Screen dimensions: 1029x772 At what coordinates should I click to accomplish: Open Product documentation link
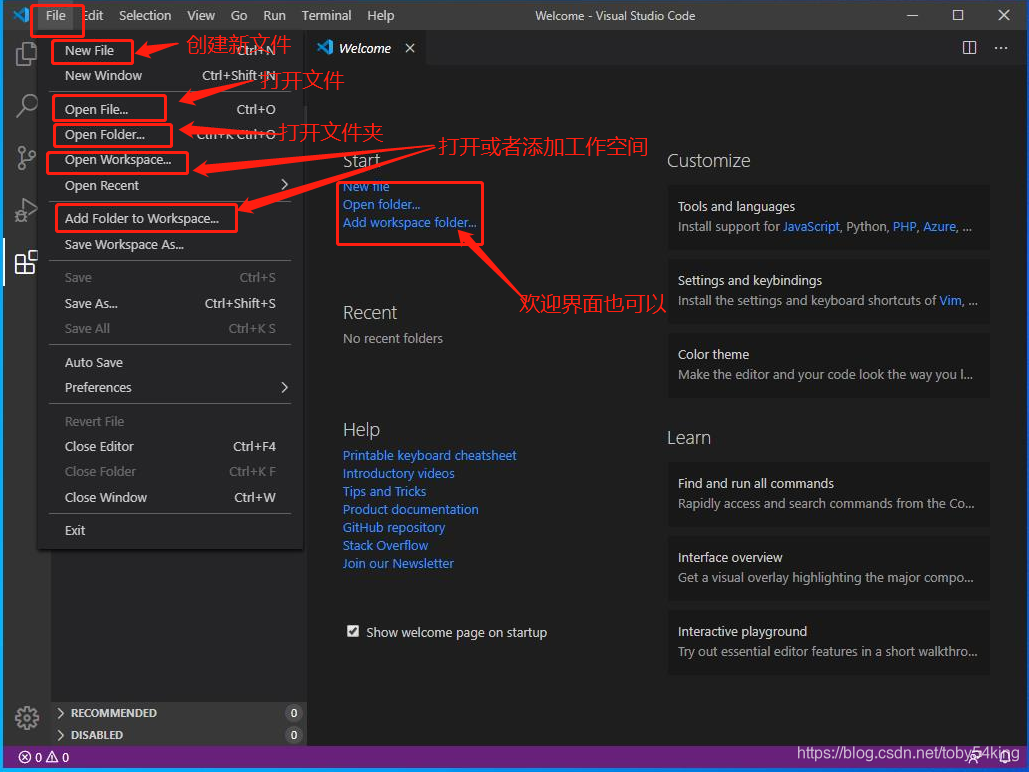click(x=410, y=509)
